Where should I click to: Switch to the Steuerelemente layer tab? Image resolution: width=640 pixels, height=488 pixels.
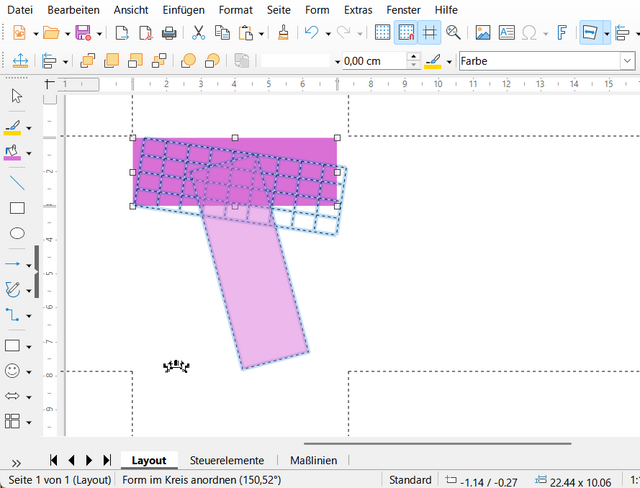[x=227, y=460]
